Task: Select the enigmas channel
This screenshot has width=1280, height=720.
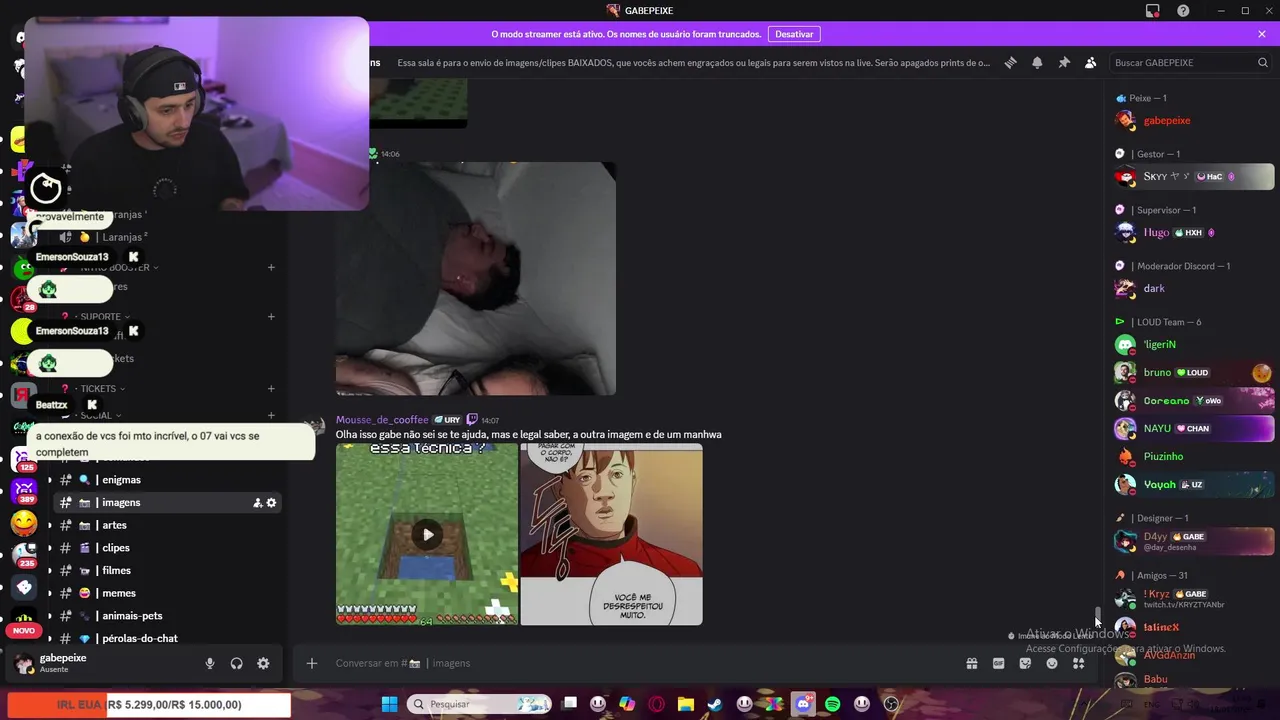Action: [168, 480]
